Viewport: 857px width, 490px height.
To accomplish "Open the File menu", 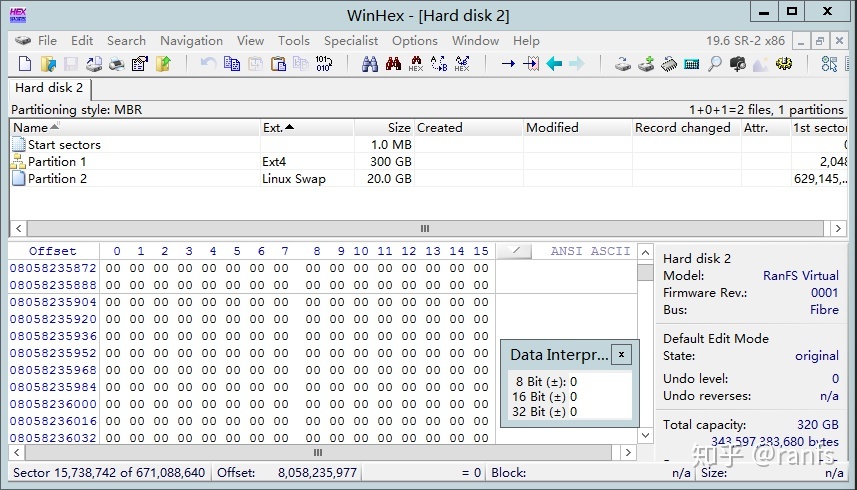I will tap(47, 41).
